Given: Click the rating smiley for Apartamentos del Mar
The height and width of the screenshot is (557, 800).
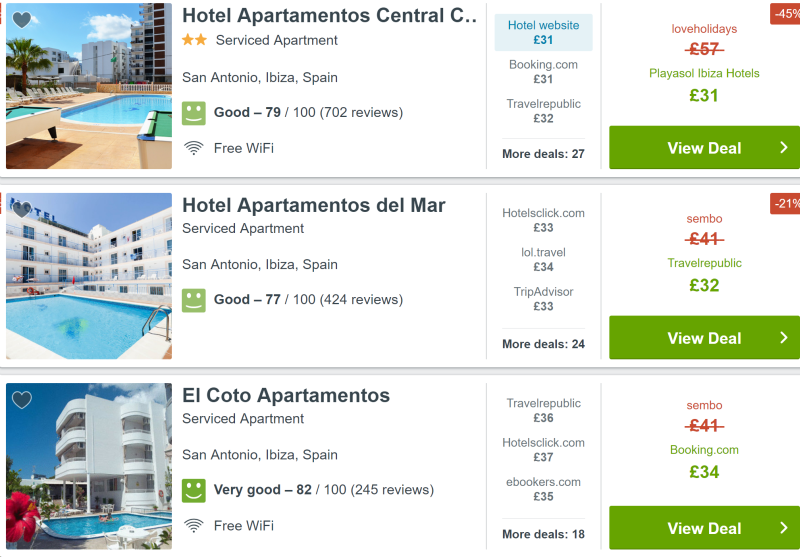Looking at the screenshot, I should [194, 300].
